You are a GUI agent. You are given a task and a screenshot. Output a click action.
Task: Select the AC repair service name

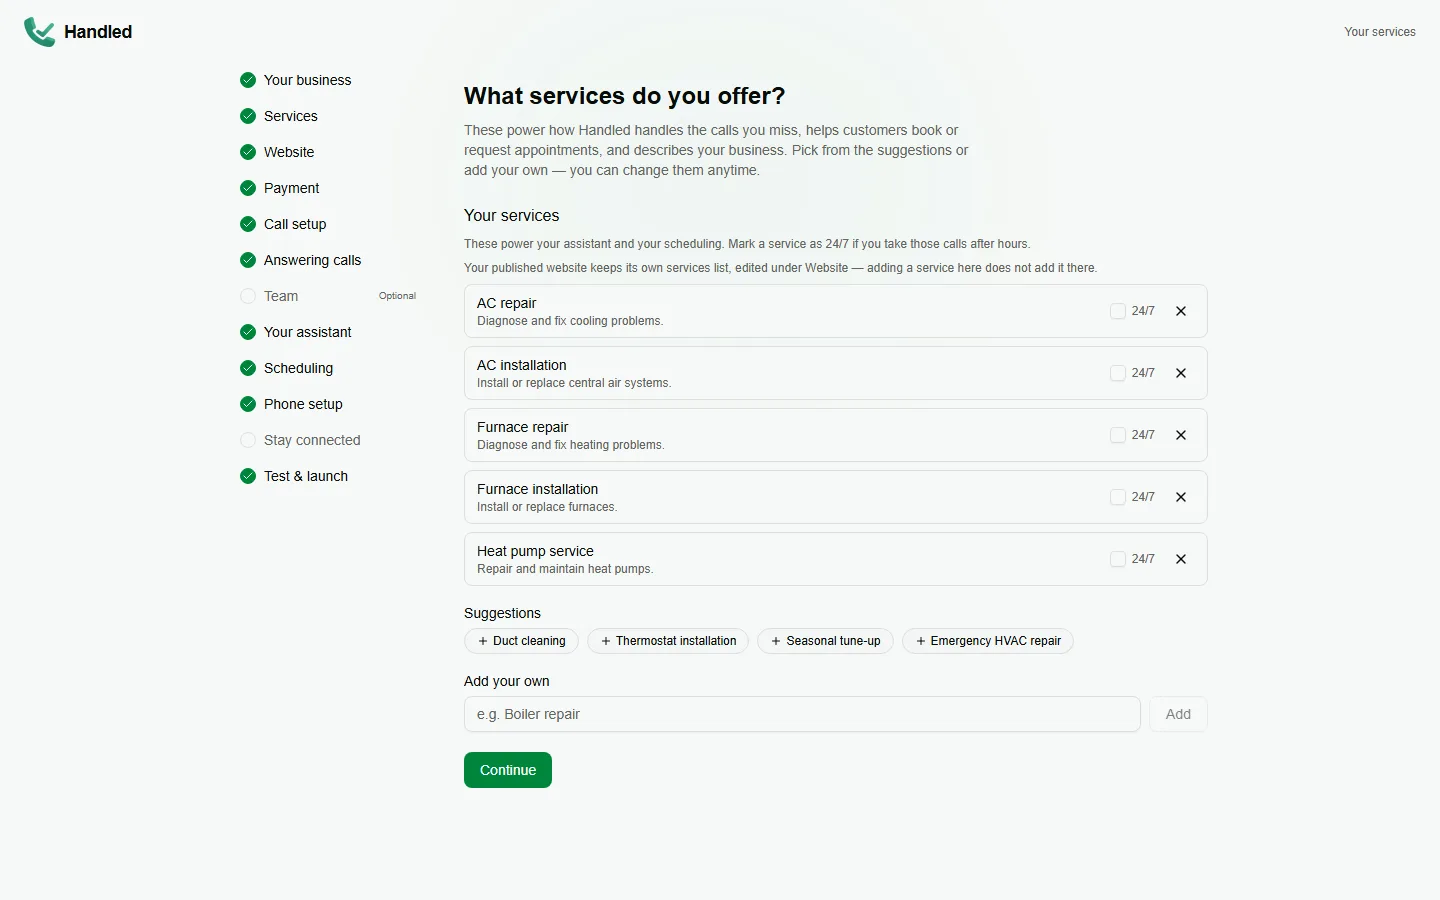pos(506,303)
